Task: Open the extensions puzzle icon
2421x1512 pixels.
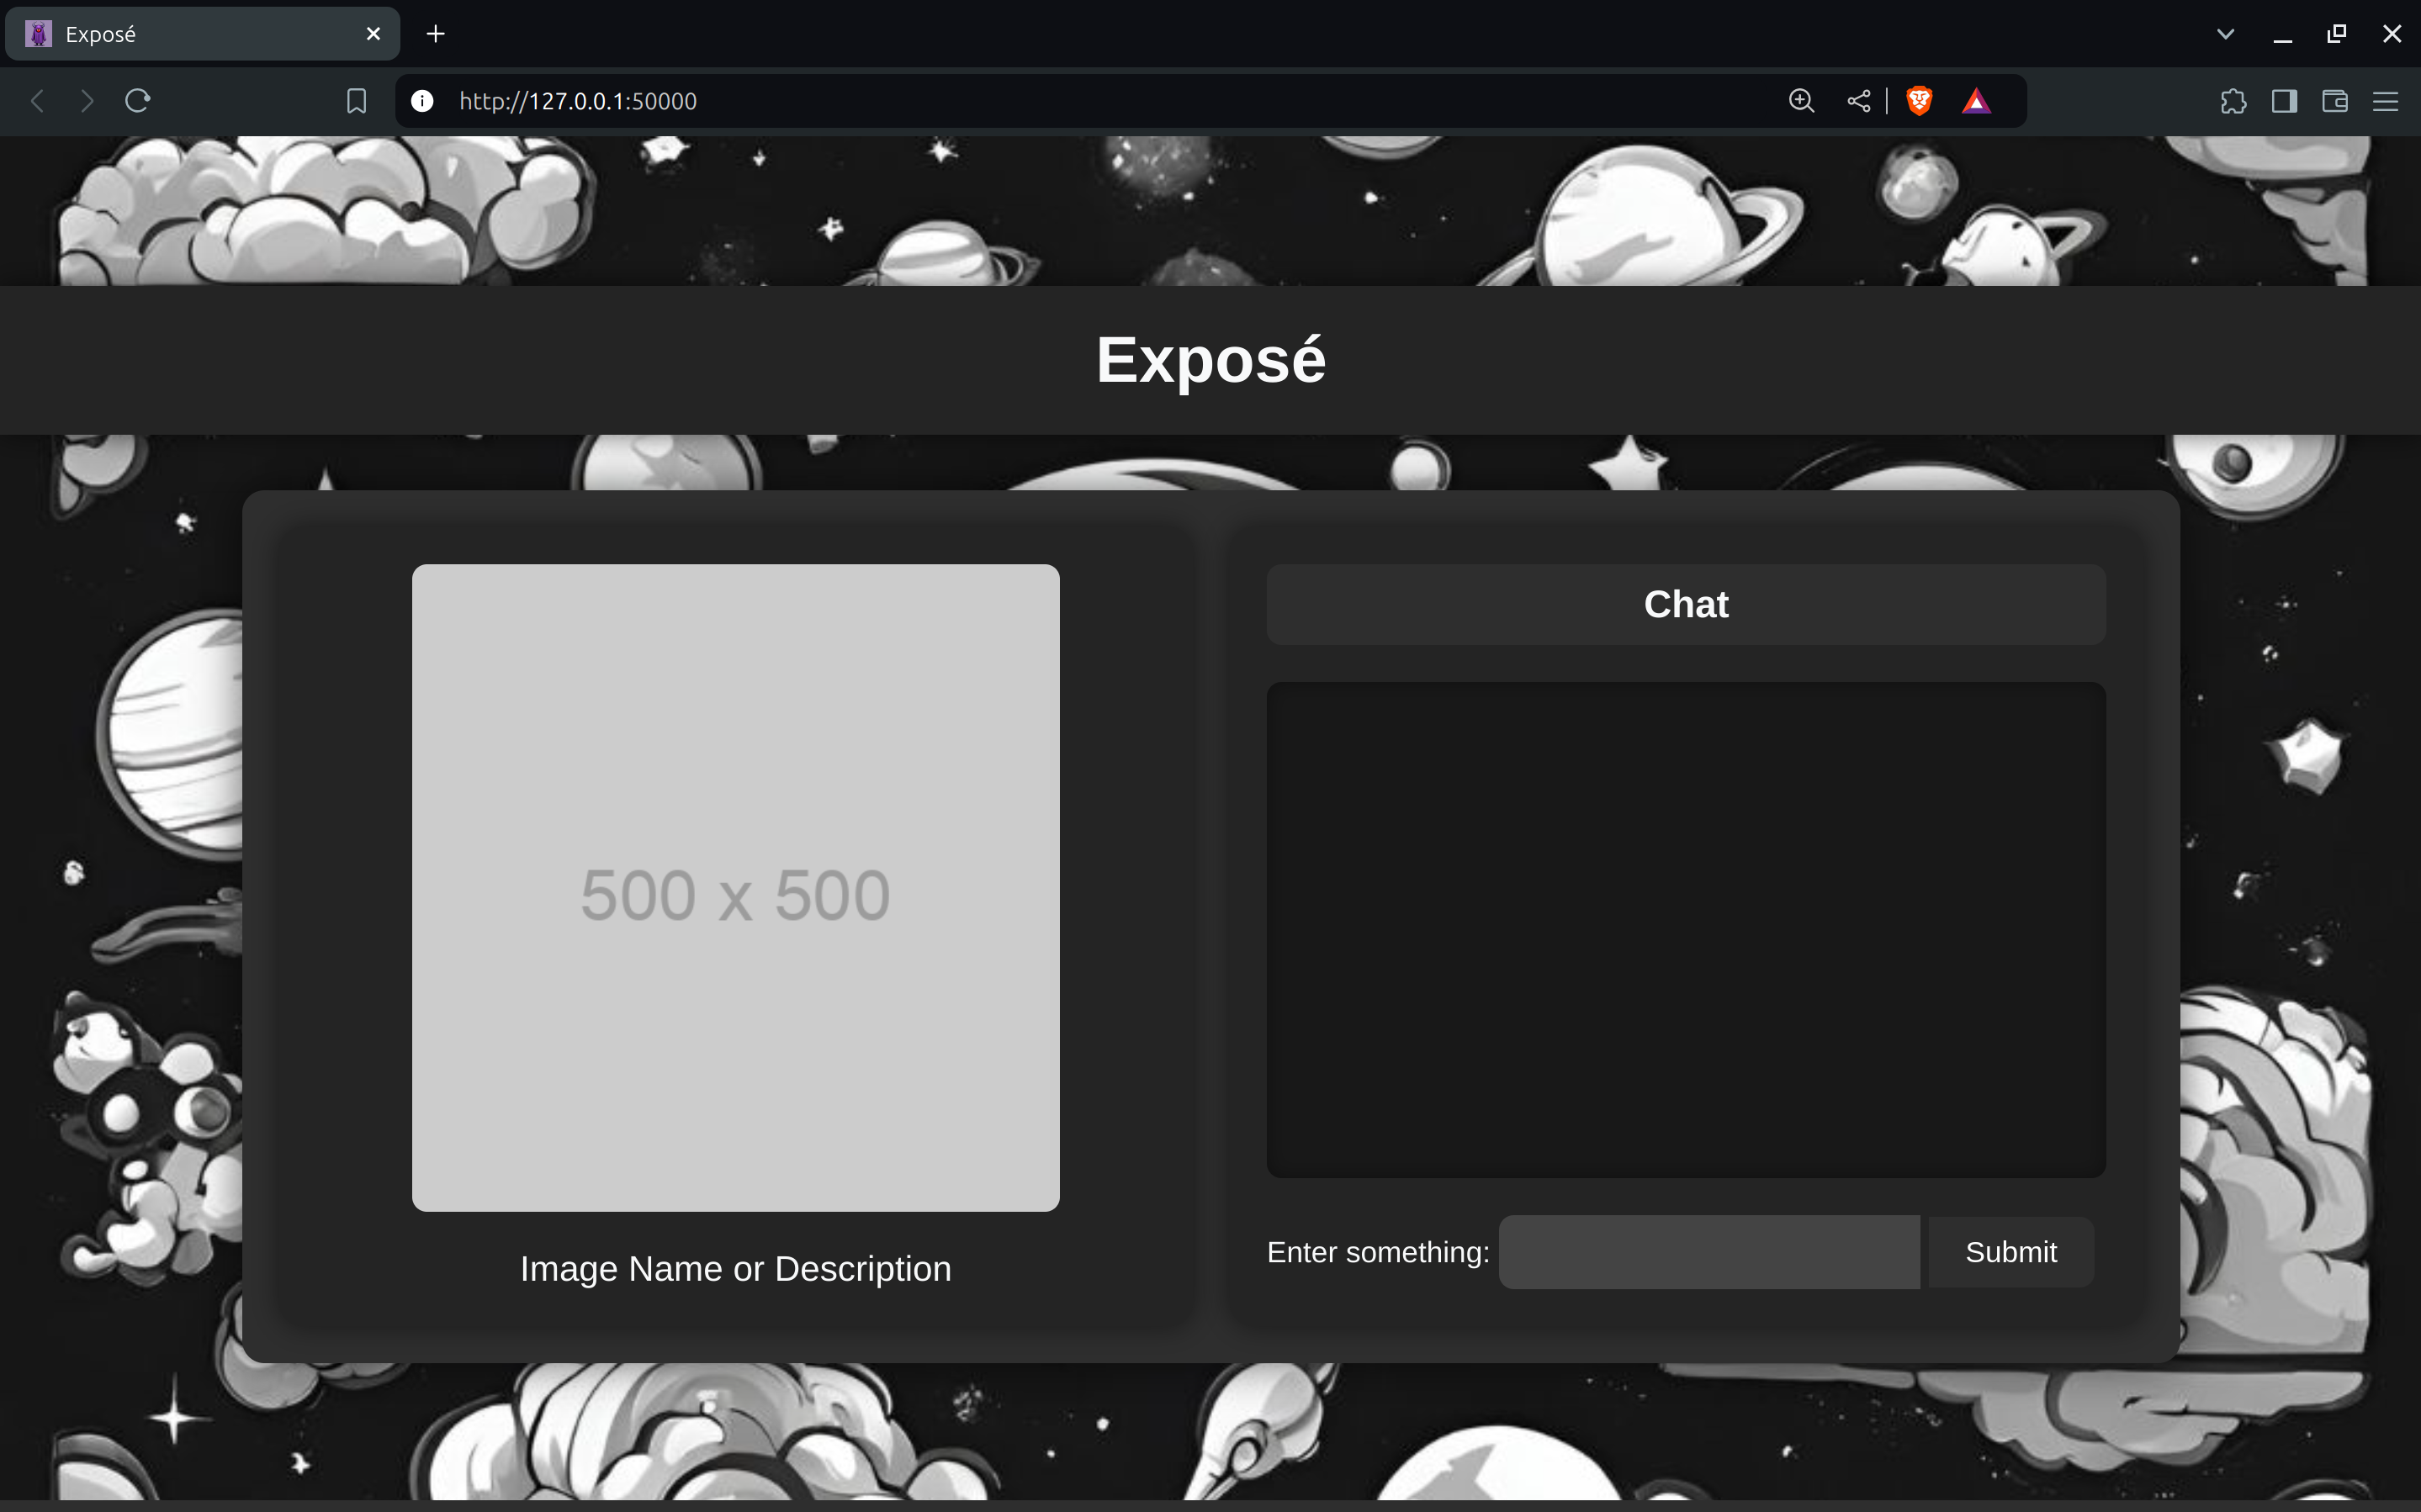Action: click(2233, 101)
